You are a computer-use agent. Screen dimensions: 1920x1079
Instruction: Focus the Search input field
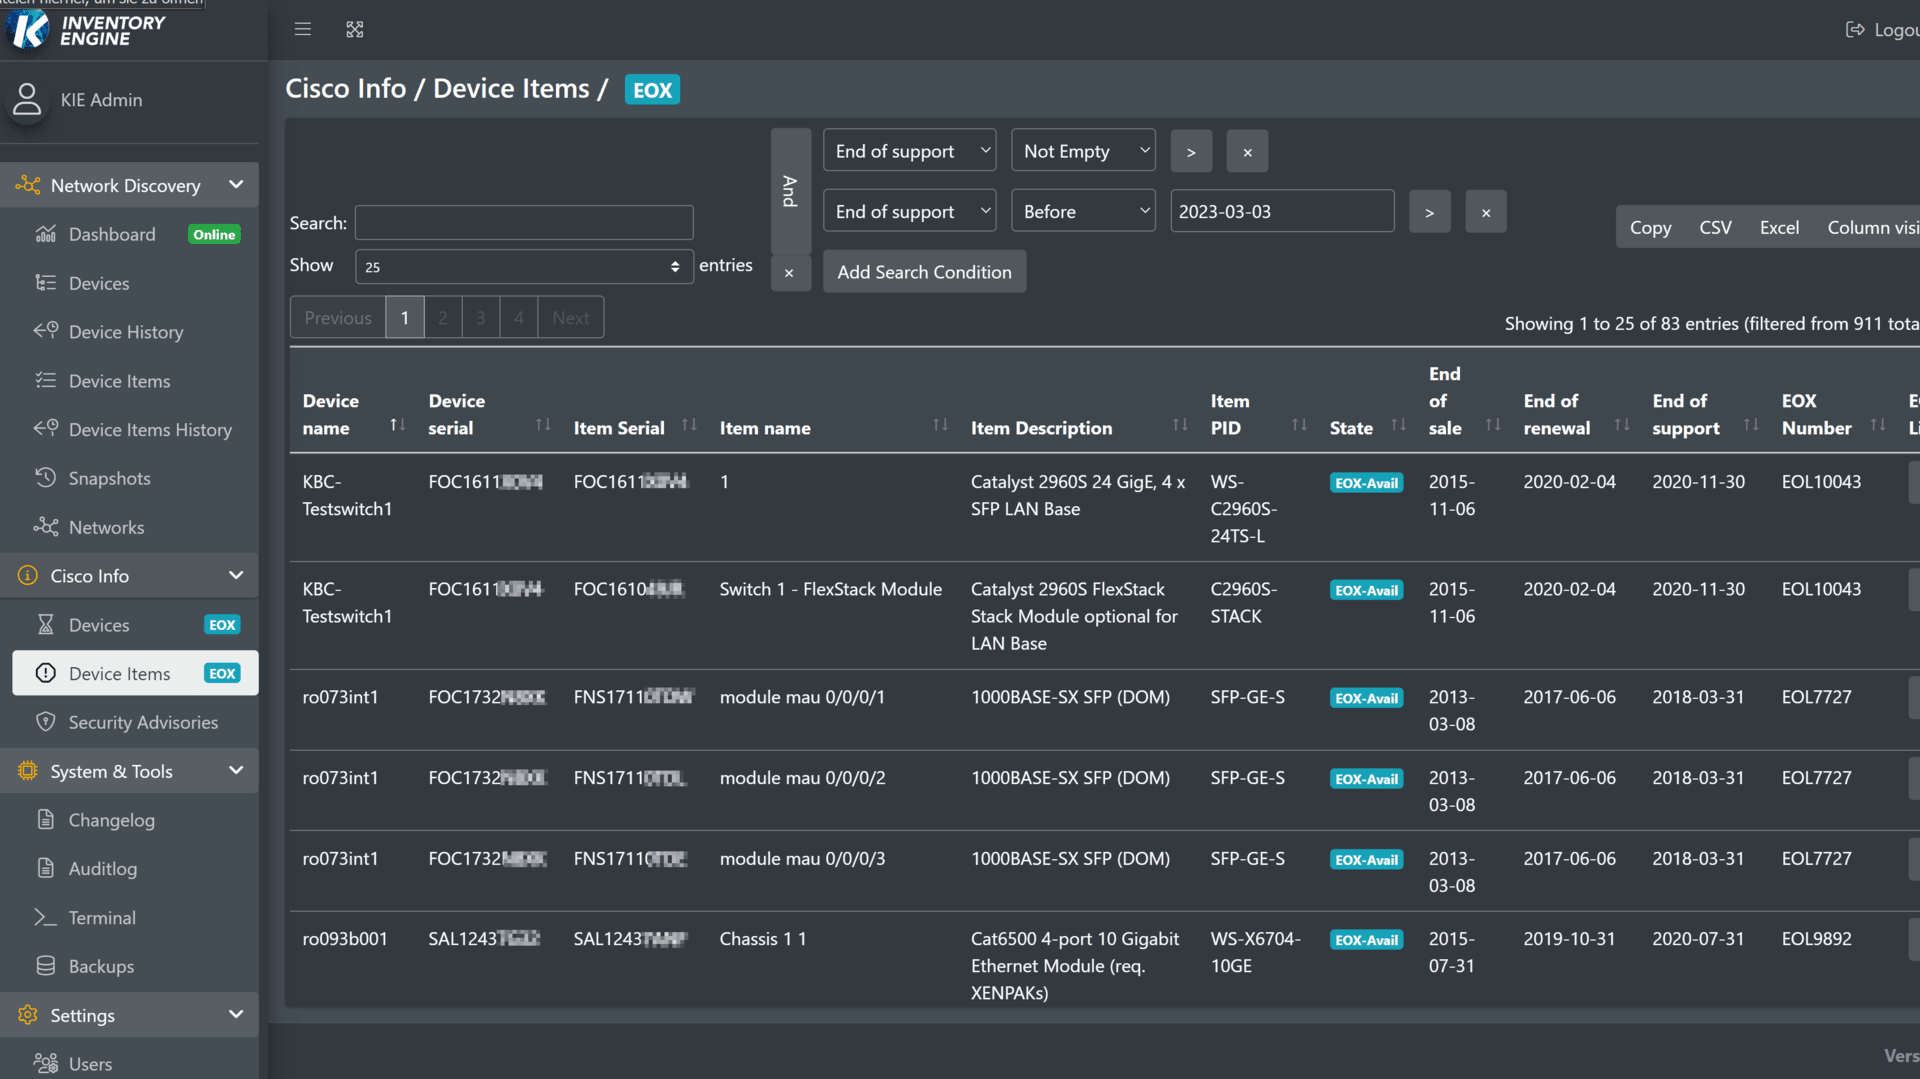click(524, 222)
